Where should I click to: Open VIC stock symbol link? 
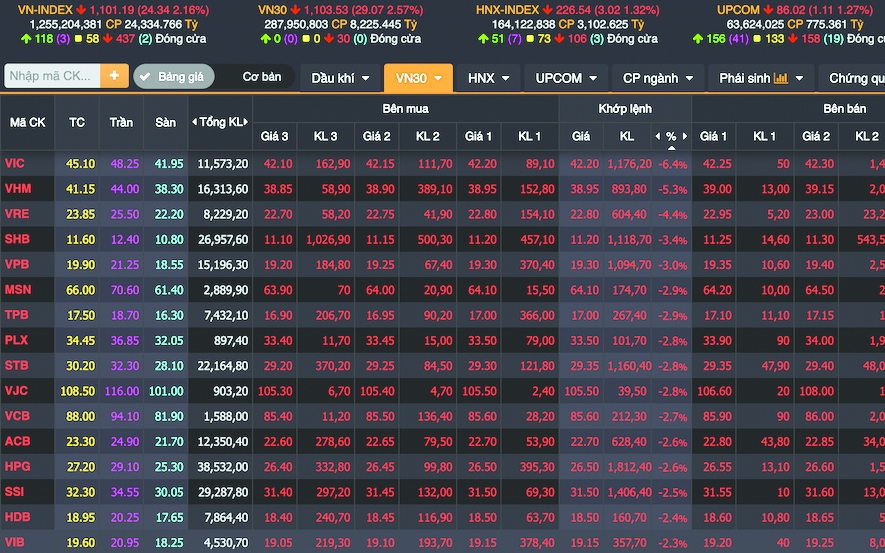(x=15, y=163)
